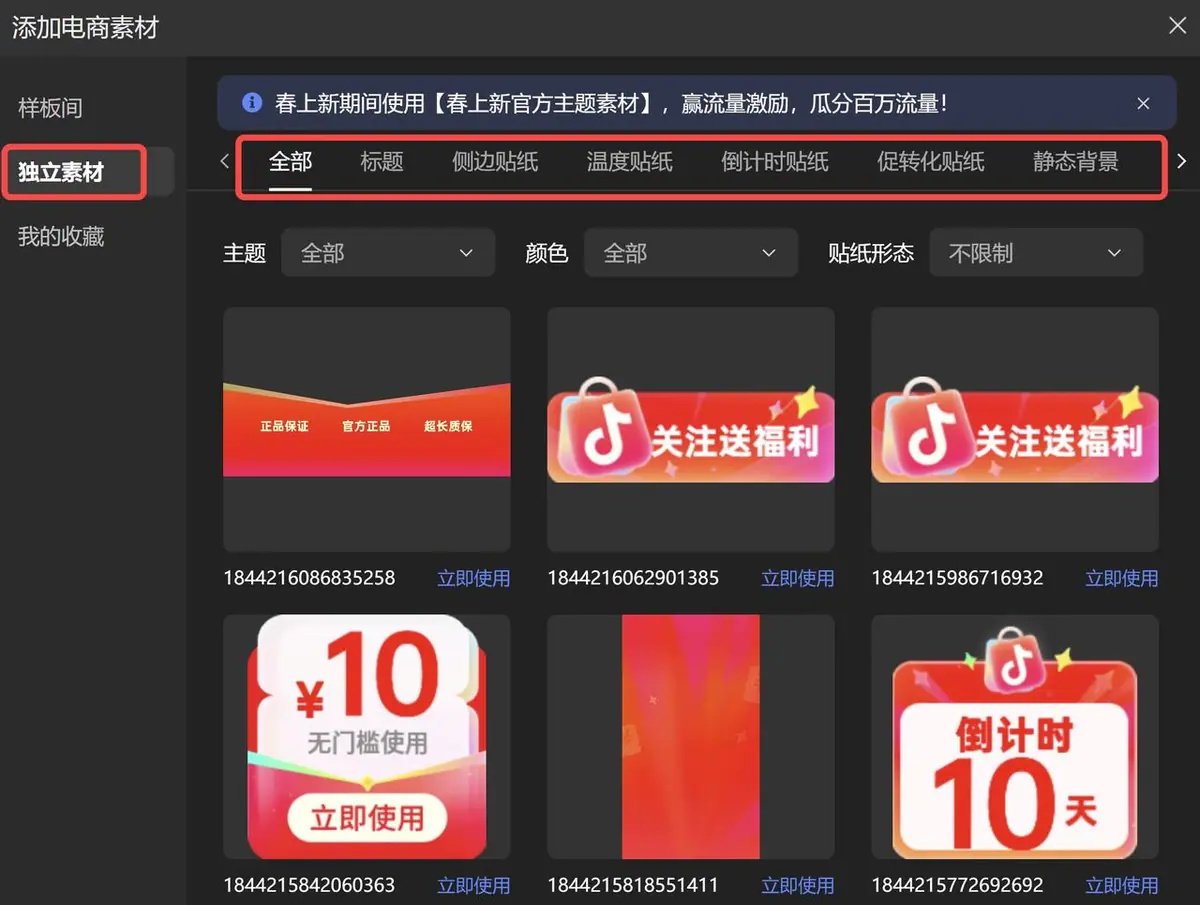
Task: Switch to the 静态背景 tab
Action: [x=1076, y=161]
